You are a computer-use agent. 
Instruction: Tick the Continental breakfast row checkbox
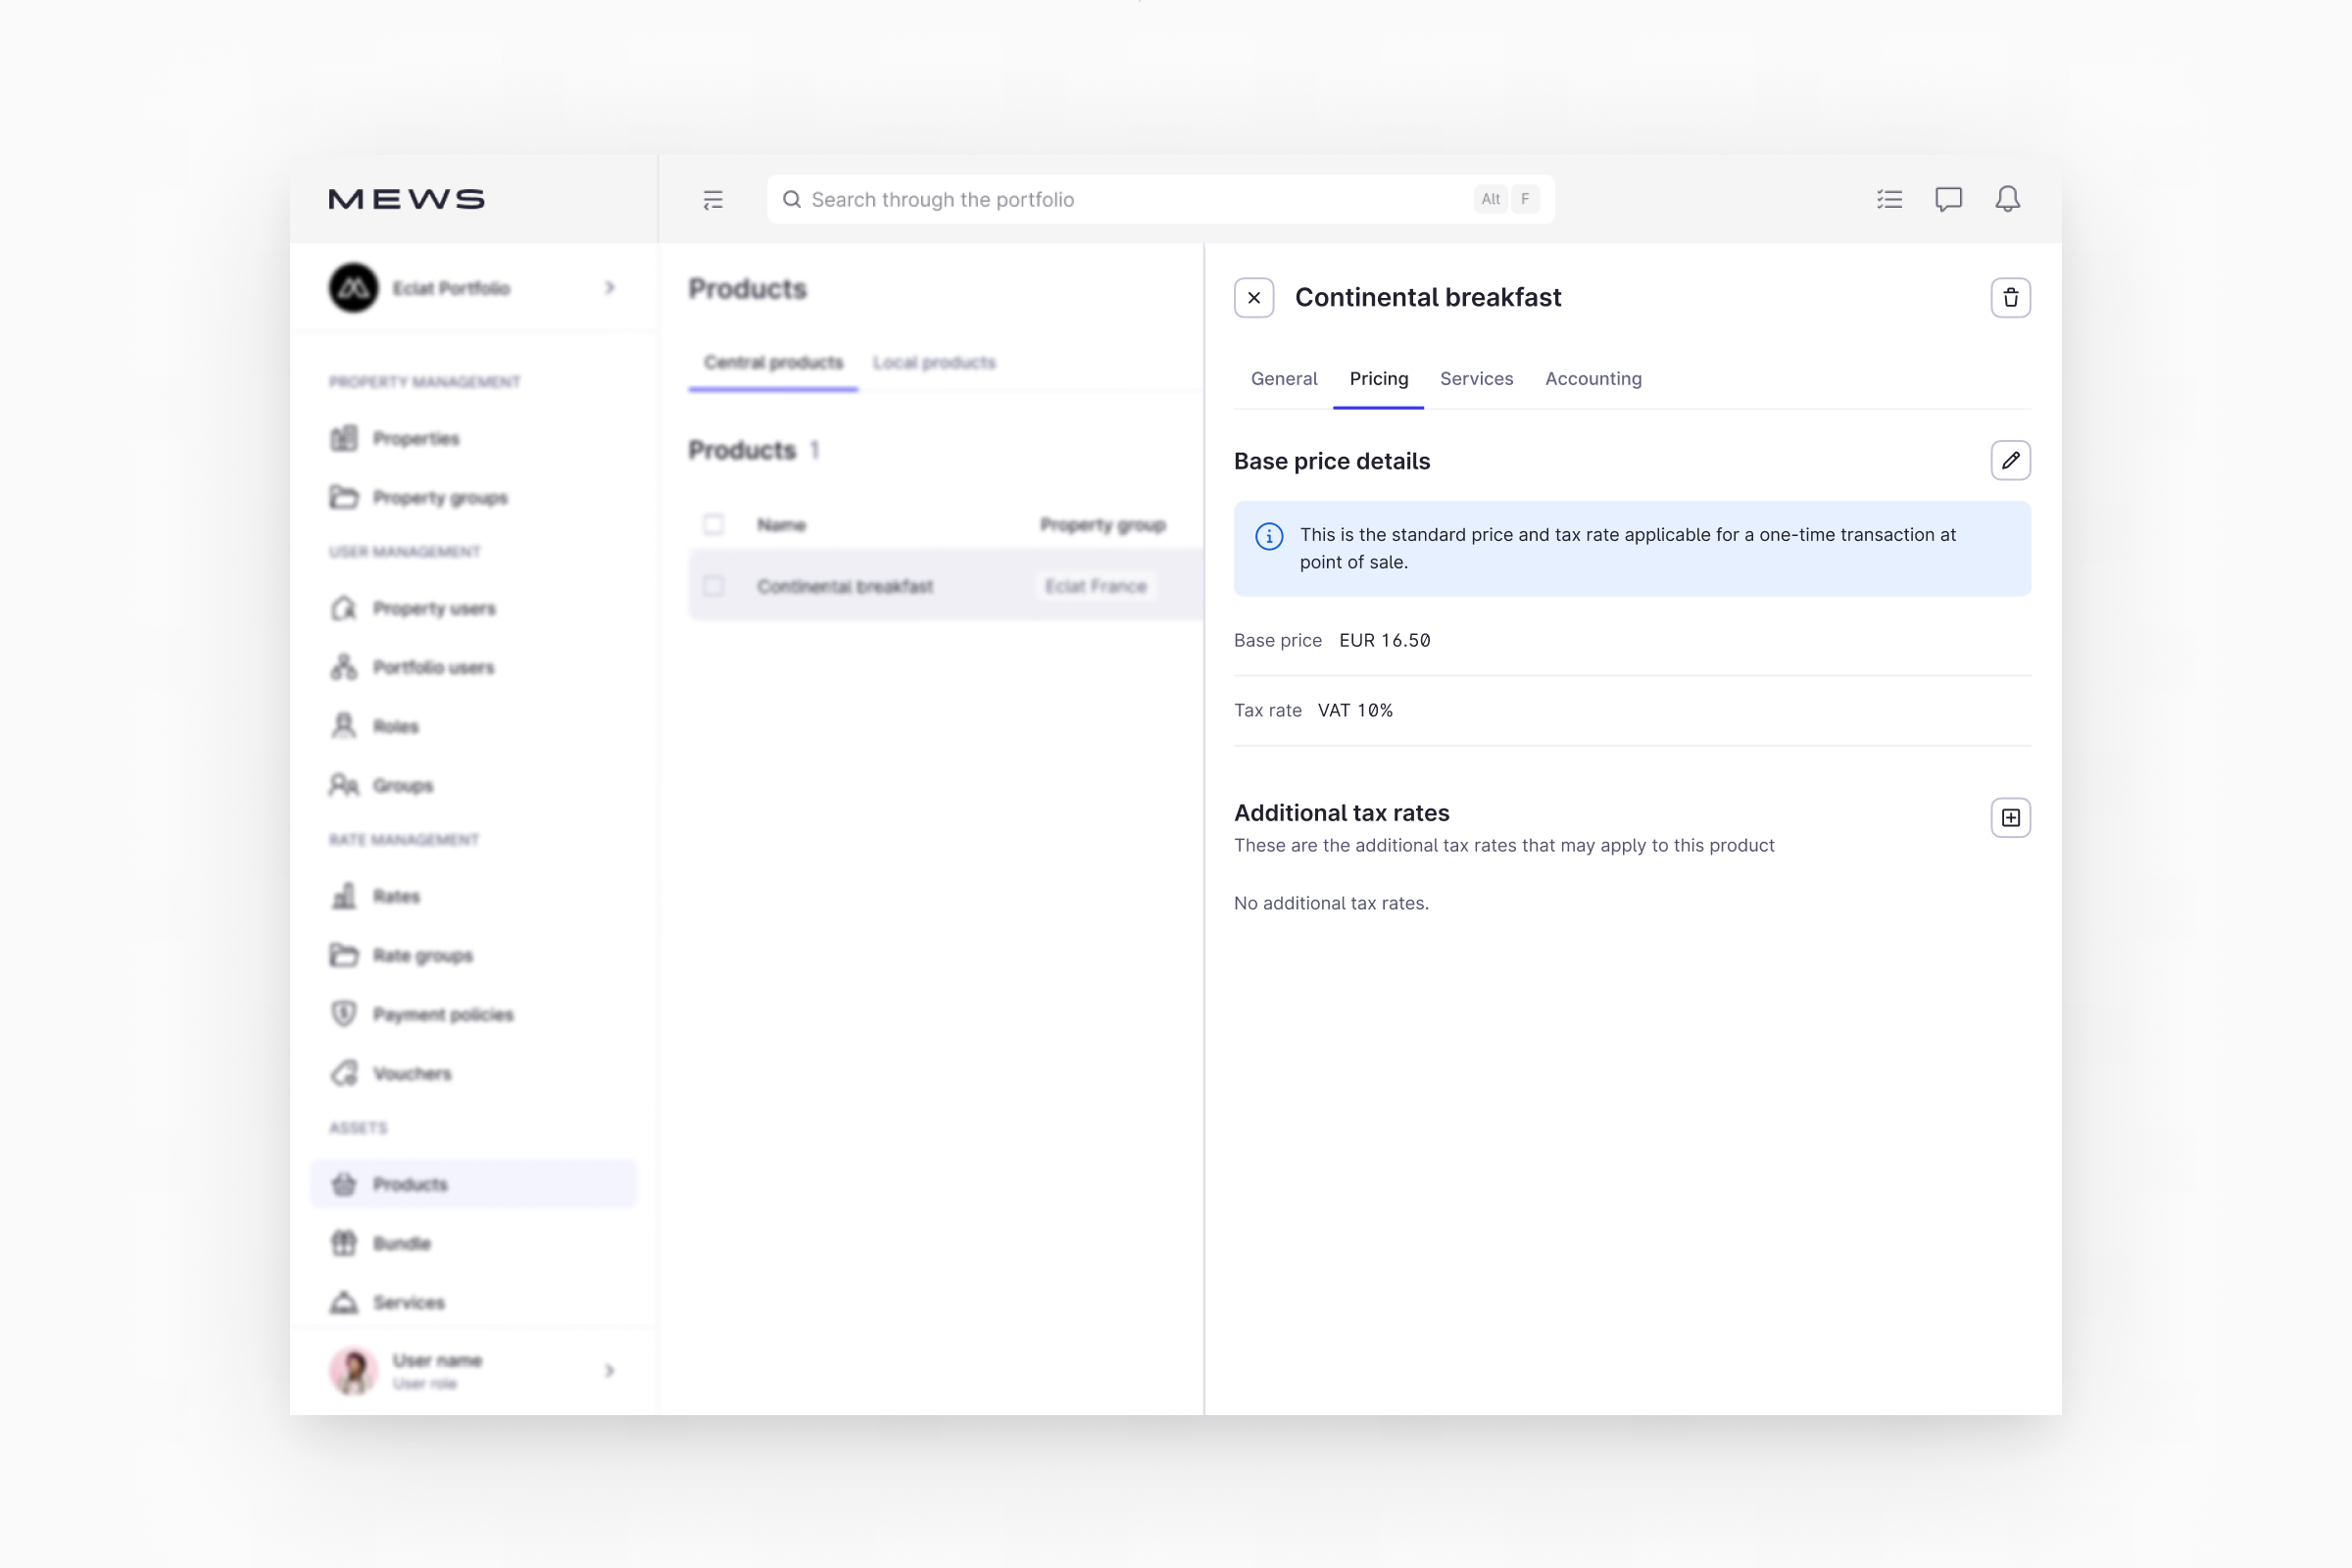click(713, 586)
